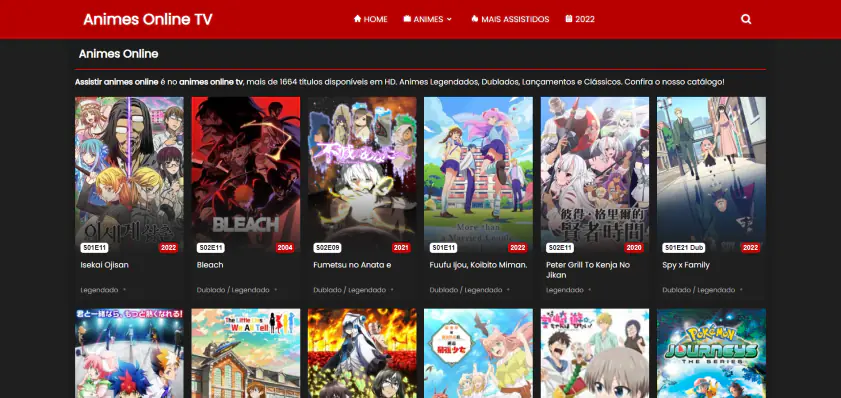This screenshot has width=841, height=398.
Task: Open the Bleach poster thumbnail
Action: pos(246,175)
